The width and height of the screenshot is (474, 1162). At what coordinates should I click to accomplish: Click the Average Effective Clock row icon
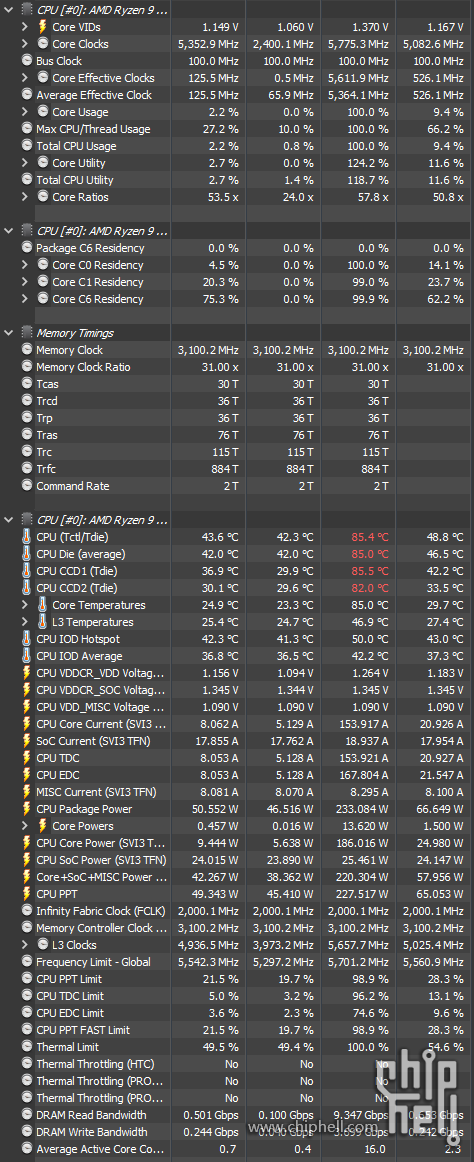pos(27,95)
